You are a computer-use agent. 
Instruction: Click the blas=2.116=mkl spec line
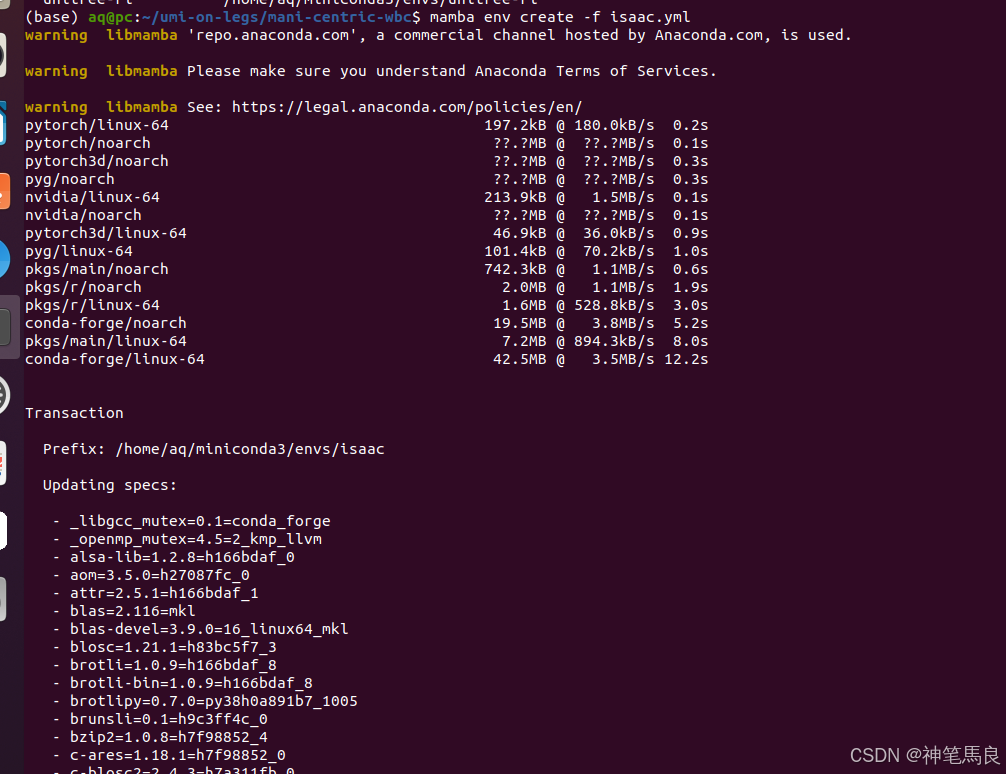pos(133,610)
